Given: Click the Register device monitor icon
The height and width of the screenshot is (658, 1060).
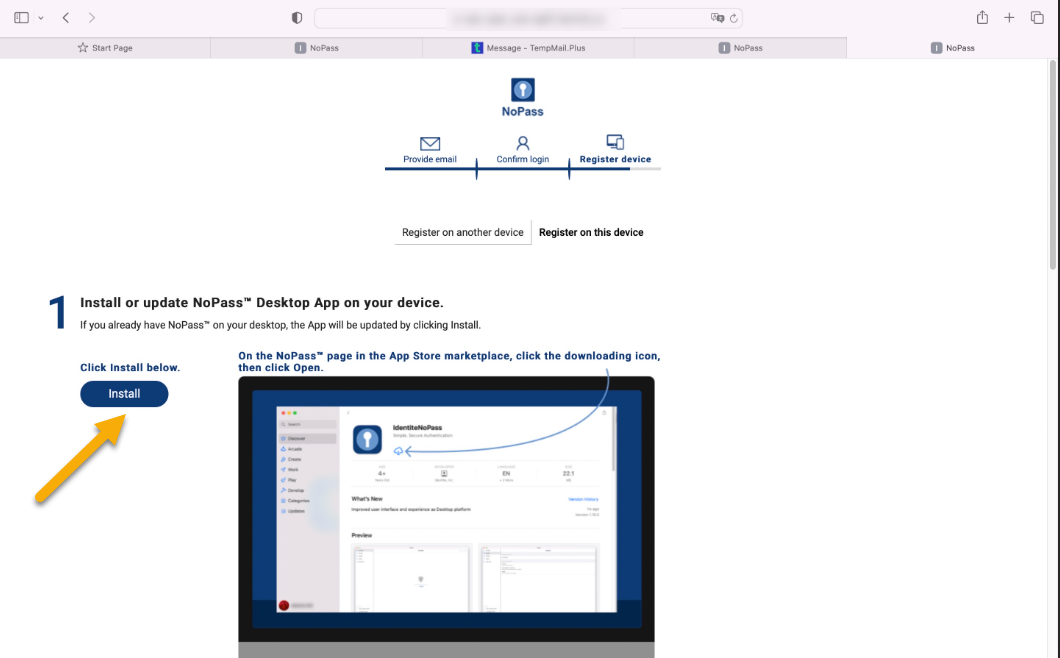Looking at the screenshot, I should click(x=615, y=143).
